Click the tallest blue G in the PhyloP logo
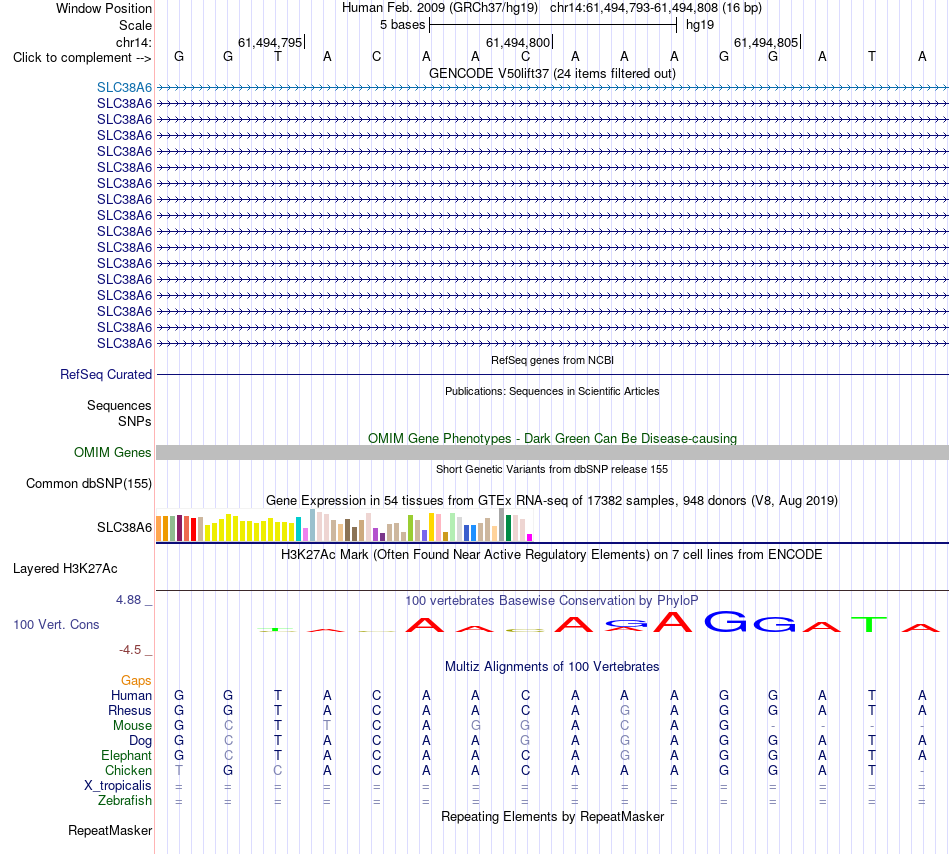Viewport: 950px width, 854px height. pos(725,621)
